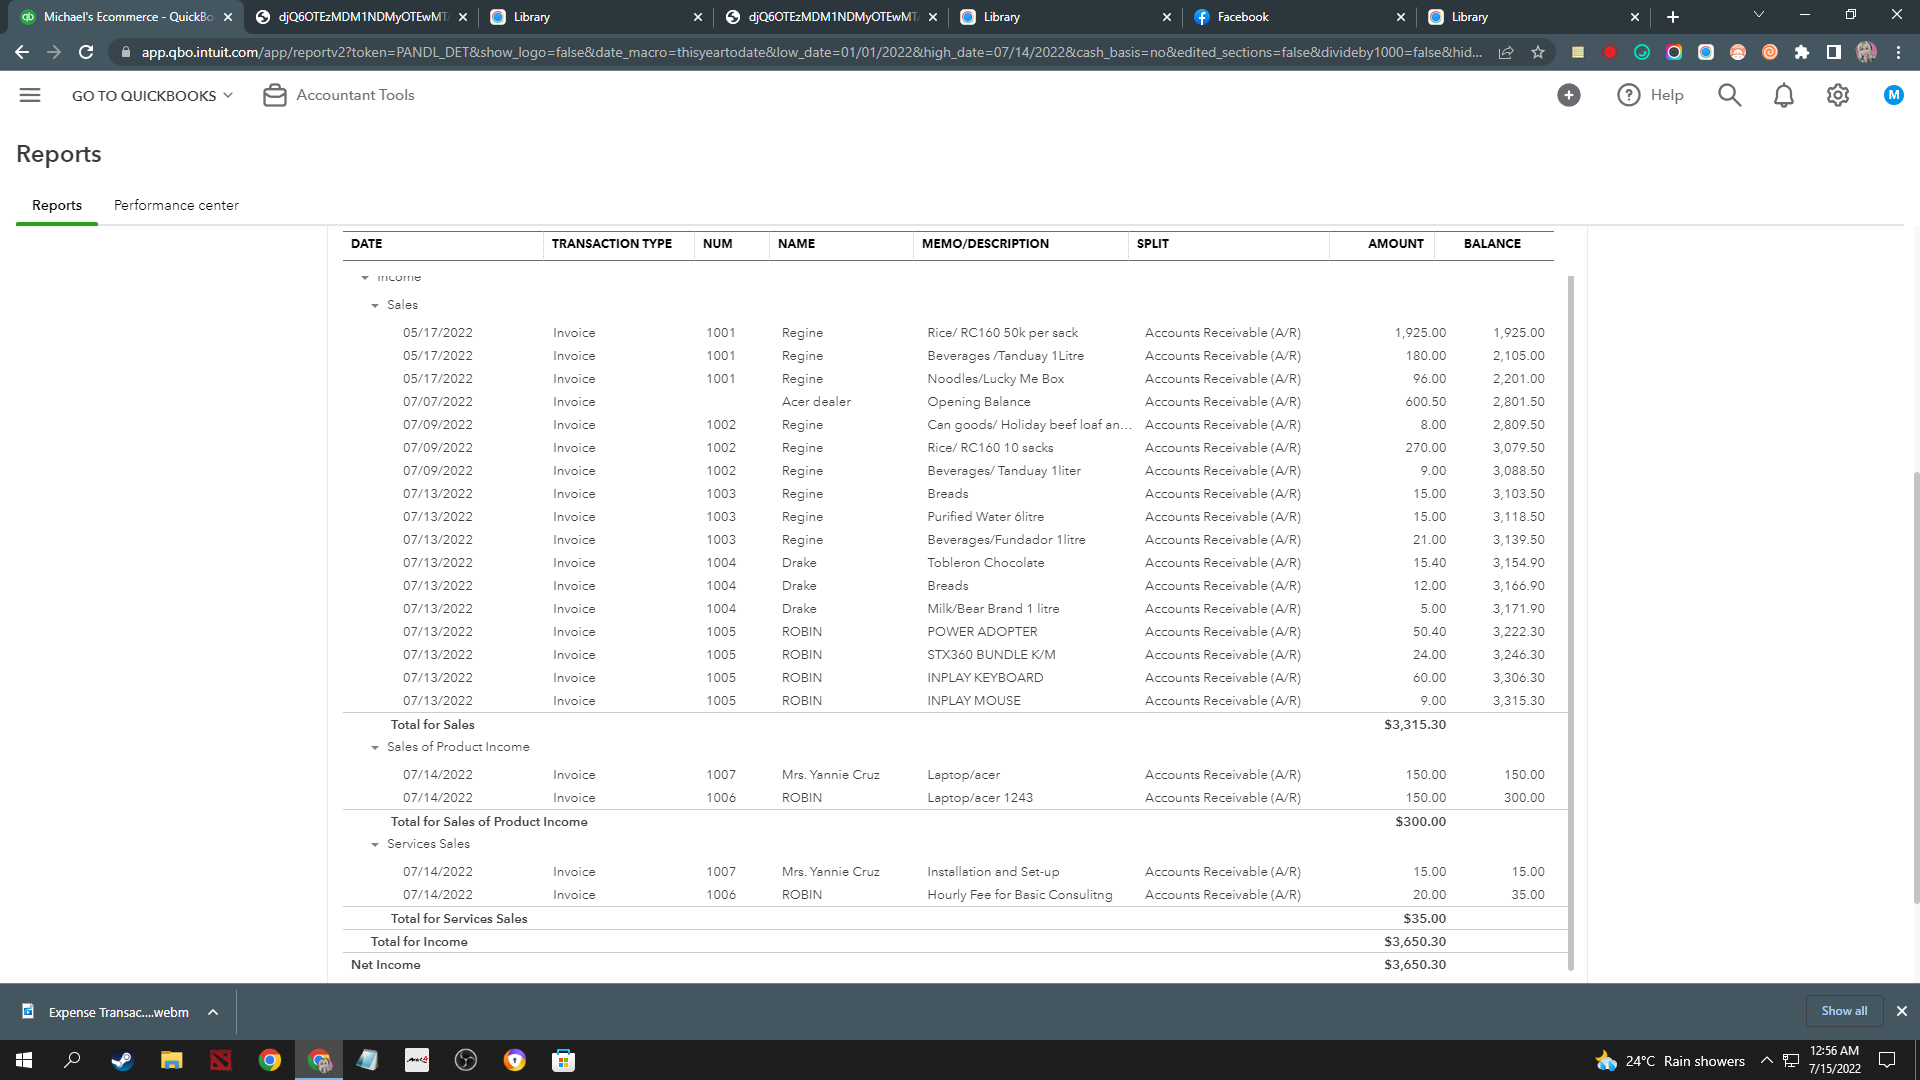Collapse the Sales of Product Income group
1920x1080 pixels.
tap(375, 747)
